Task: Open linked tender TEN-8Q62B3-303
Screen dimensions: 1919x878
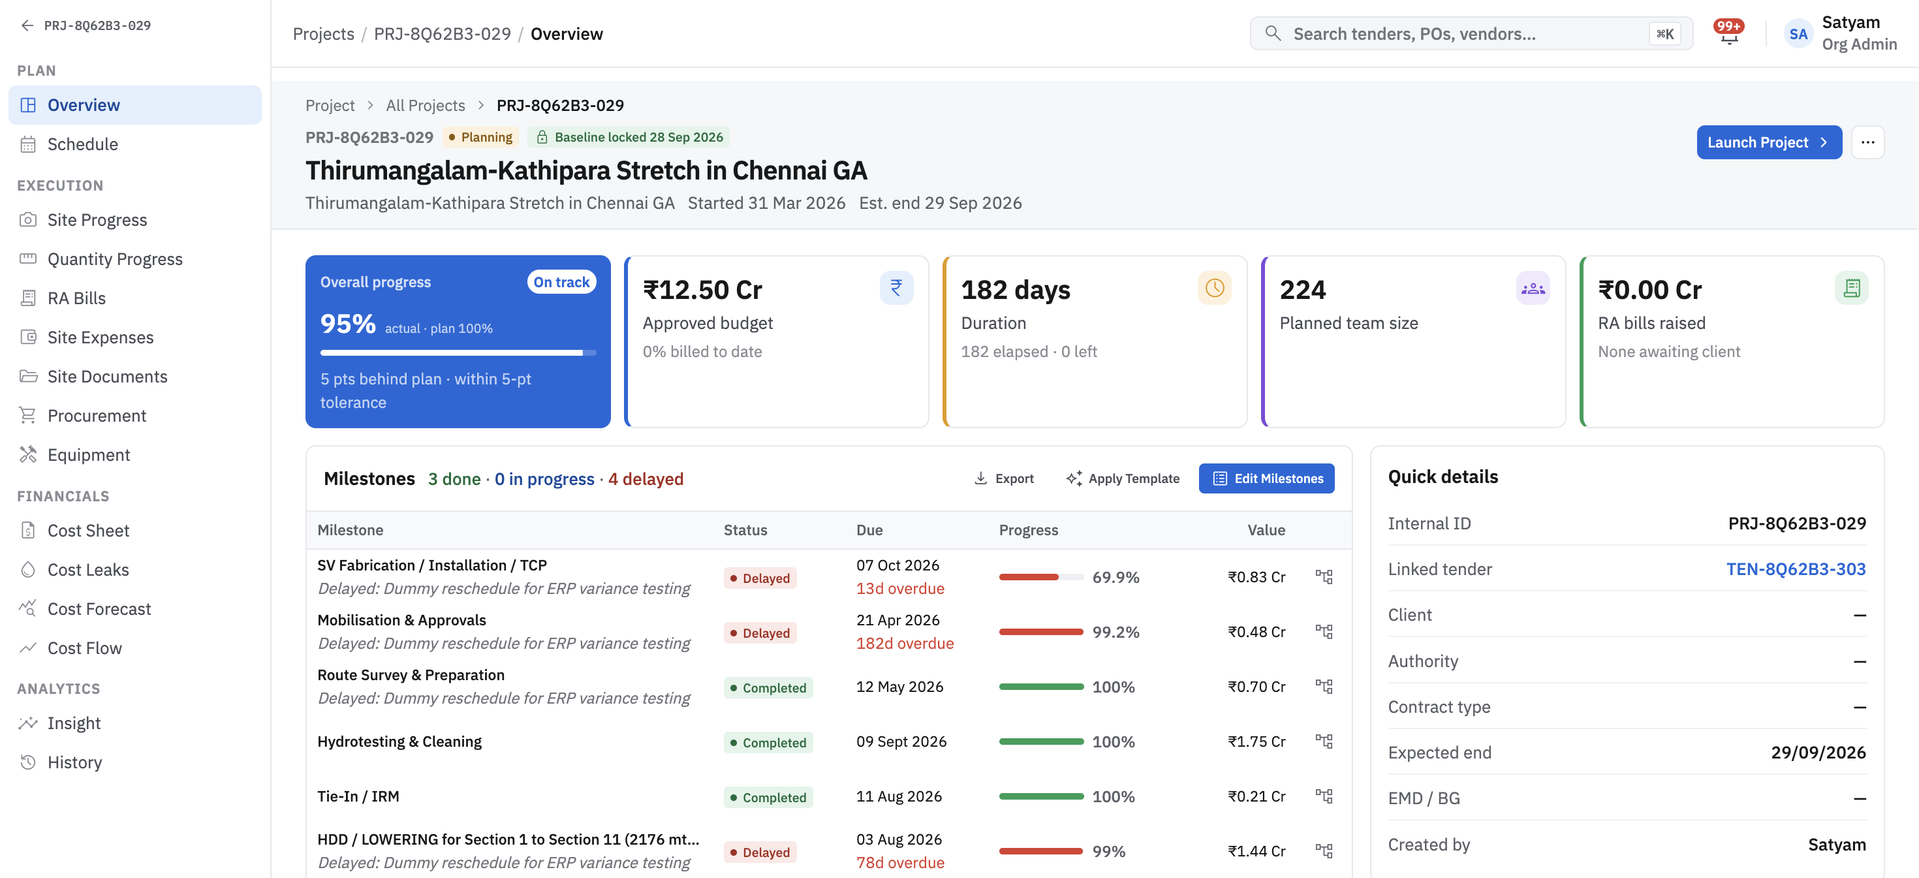Action: coord(1796,569)
